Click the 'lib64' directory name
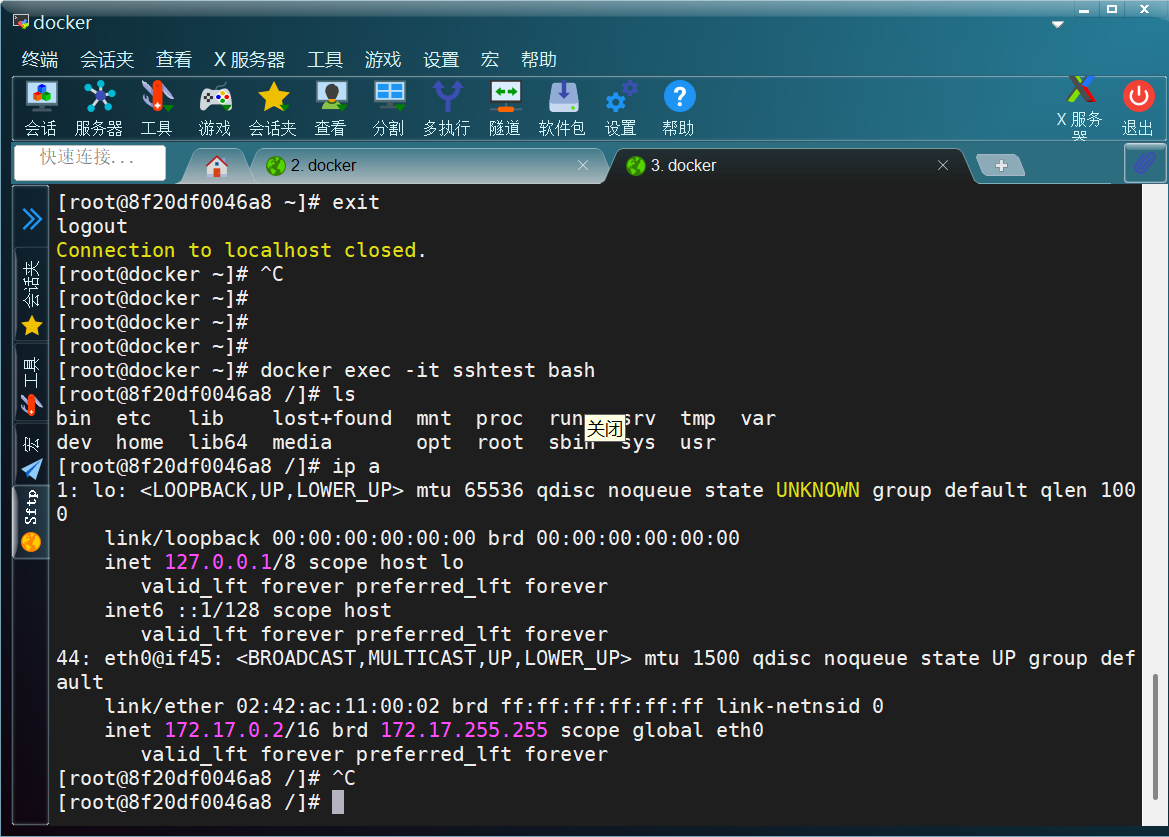1169x837 pixels. click(x=218, y=443)
